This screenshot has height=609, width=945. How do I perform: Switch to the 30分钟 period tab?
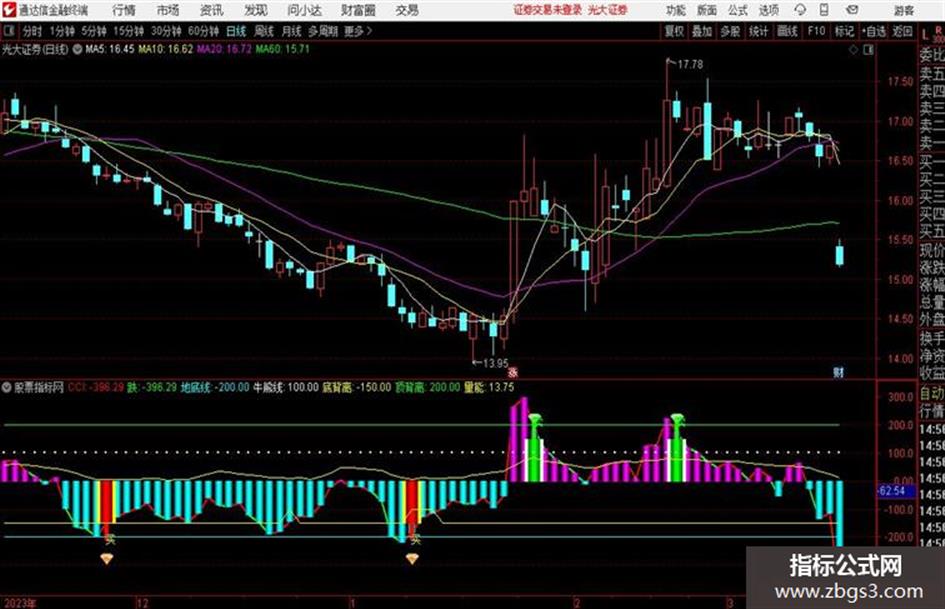[166, 31]
